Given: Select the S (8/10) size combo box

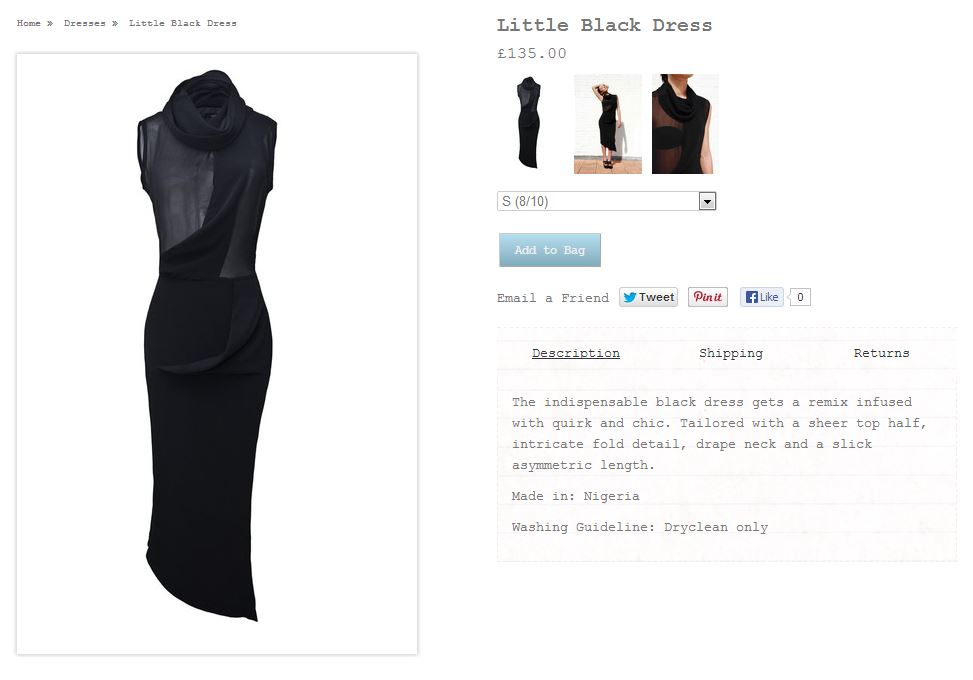Looking at the screenshot, I should click(606, 201).
